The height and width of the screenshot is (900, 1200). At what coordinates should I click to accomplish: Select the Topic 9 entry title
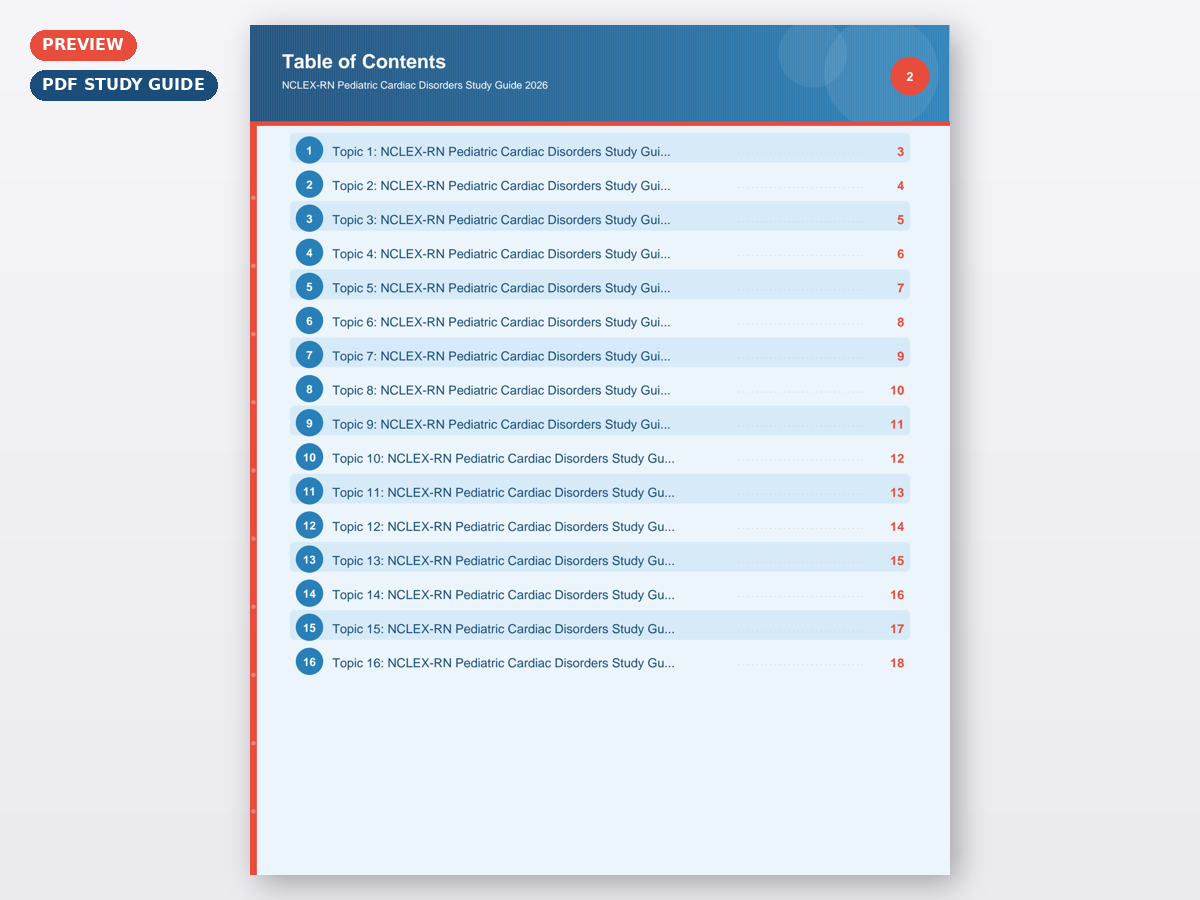point(501,424)
